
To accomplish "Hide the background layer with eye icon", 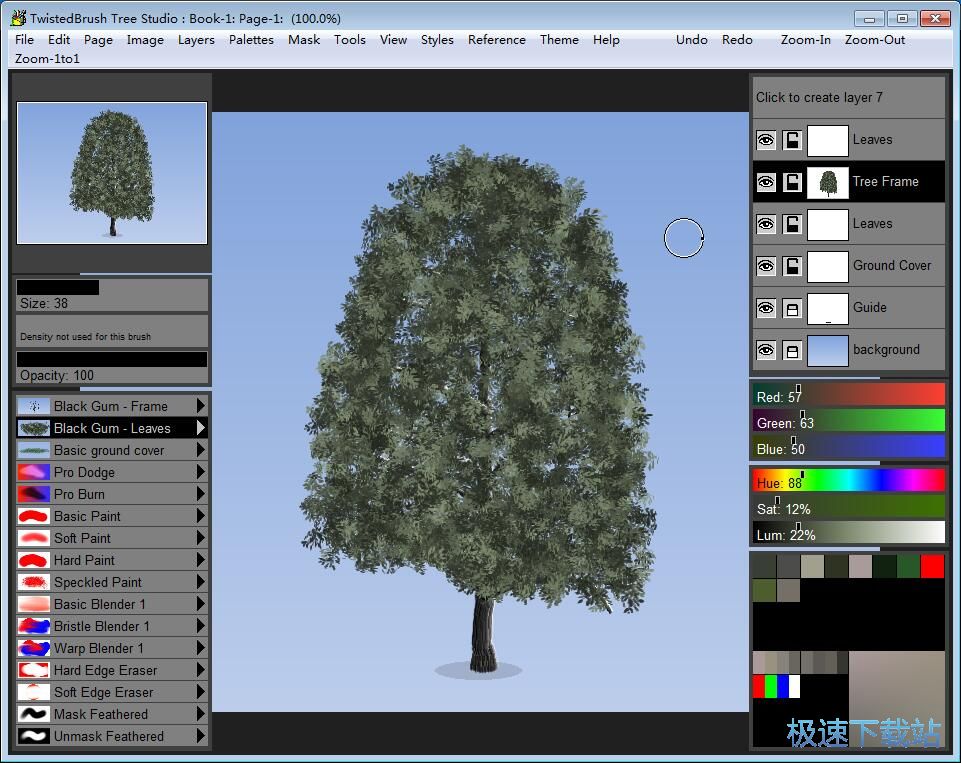I will [x=766, y=350].
